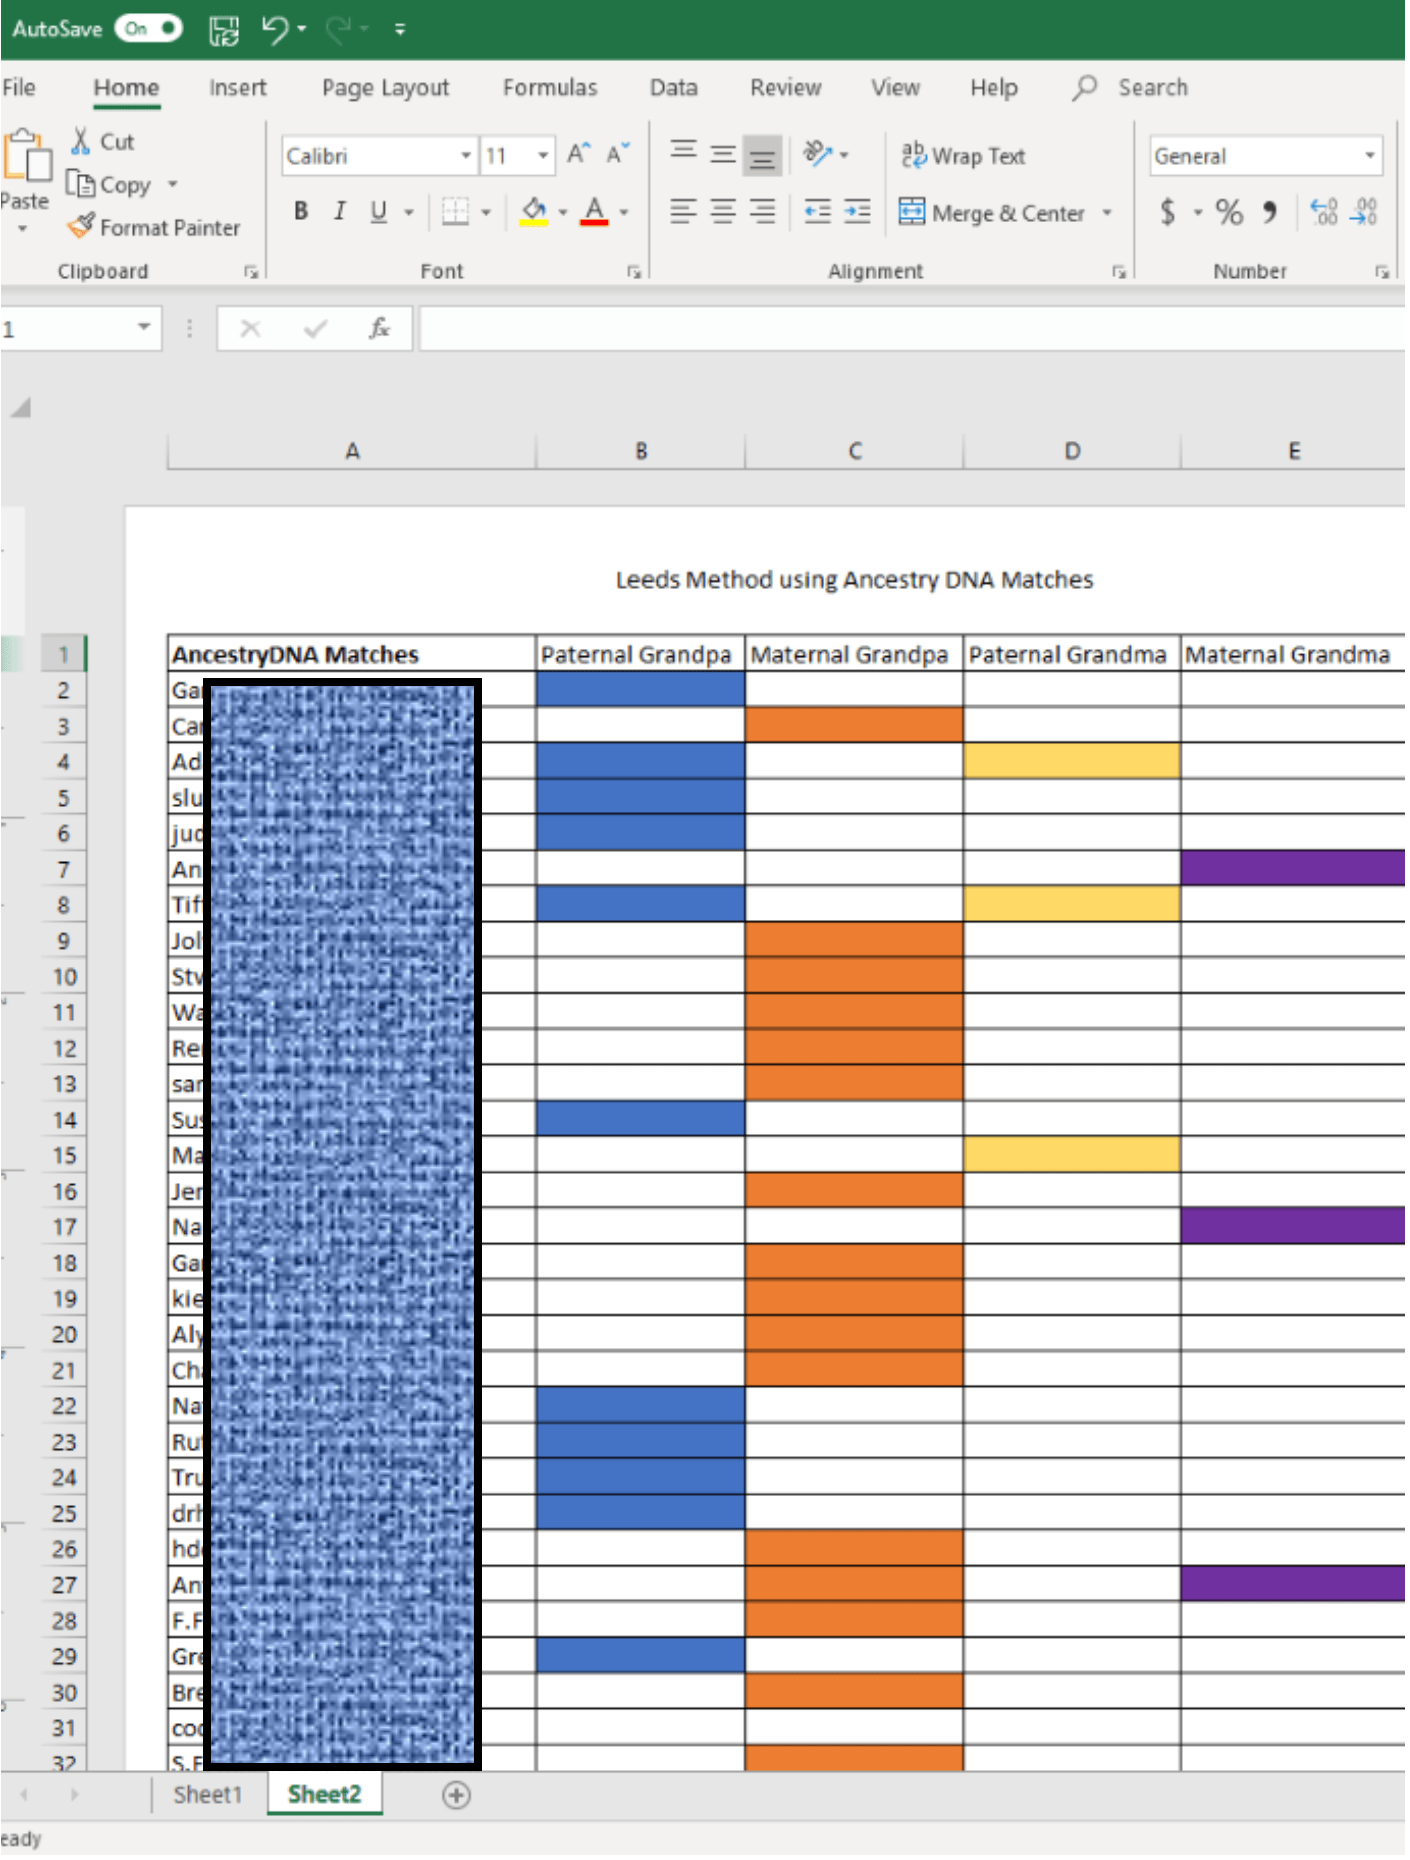Open the font size dropdown
The image size is (1410, 1860).
tap(542, 155)
